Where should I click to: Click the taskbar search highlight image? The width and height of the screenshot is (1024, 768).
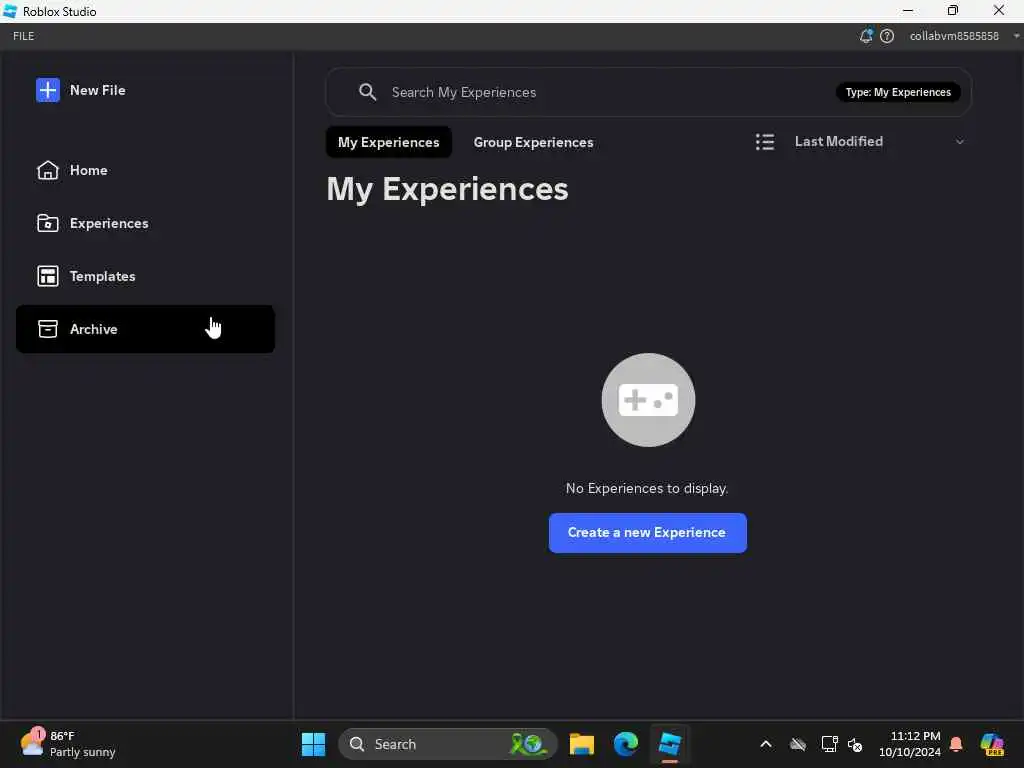pos(528,744)
